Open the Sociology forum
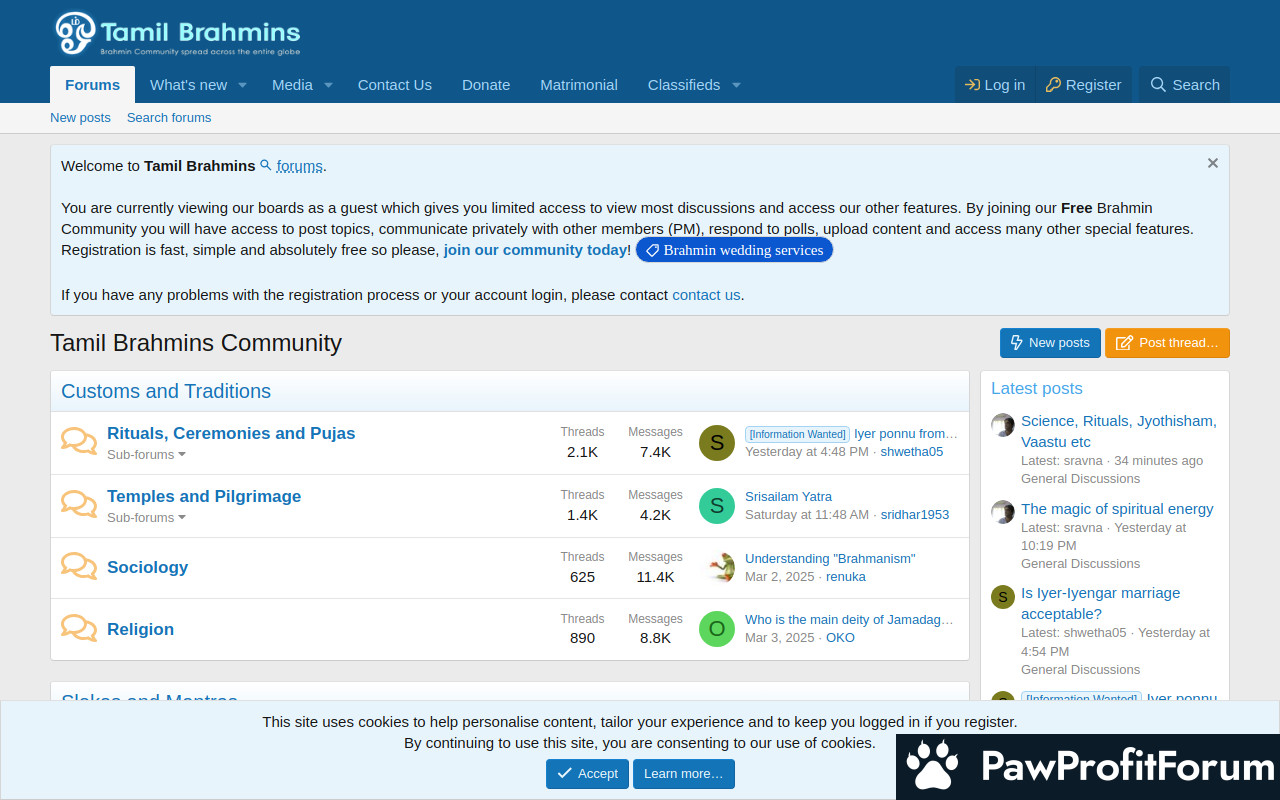 tap(148, 567)
